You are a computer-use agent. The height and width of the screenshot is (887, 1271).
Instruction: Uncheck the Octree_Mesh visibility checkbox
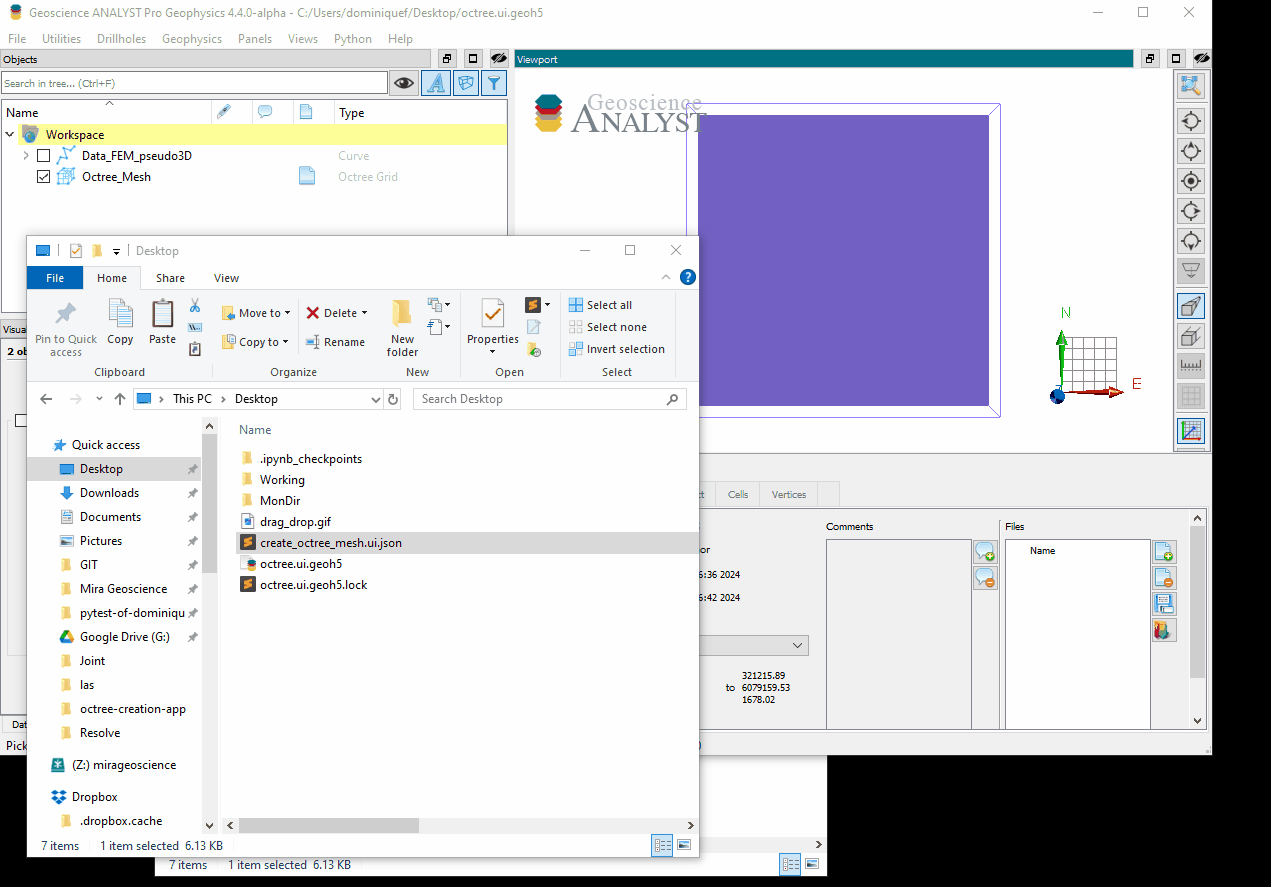click(43, 177)
